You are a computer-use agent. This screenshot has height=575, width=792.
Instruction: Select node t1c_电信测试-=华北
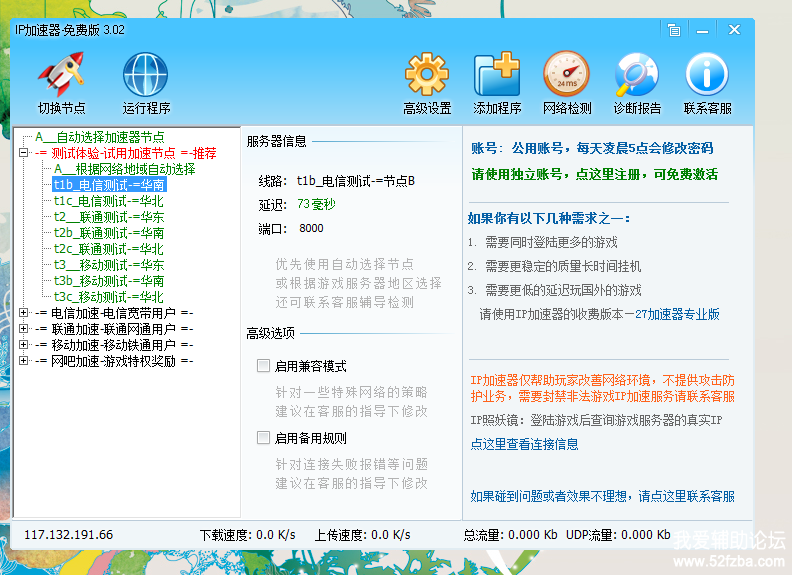[x=109, y=201]
